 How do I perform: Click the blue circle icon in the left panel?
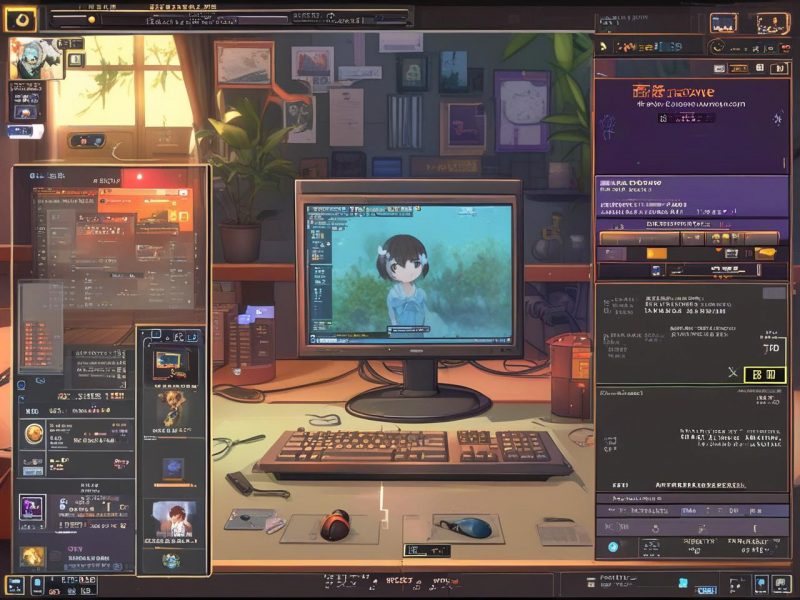(x=21, y=385)
